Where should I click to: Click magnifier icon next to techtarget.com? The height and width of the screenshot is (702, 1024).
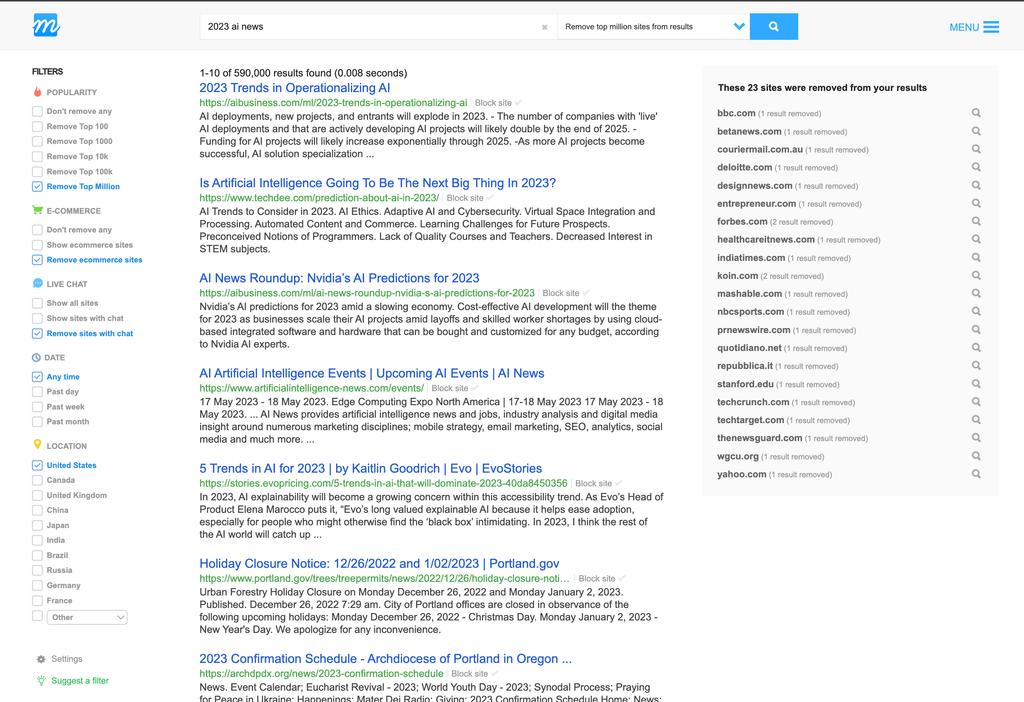coord(976,420)
